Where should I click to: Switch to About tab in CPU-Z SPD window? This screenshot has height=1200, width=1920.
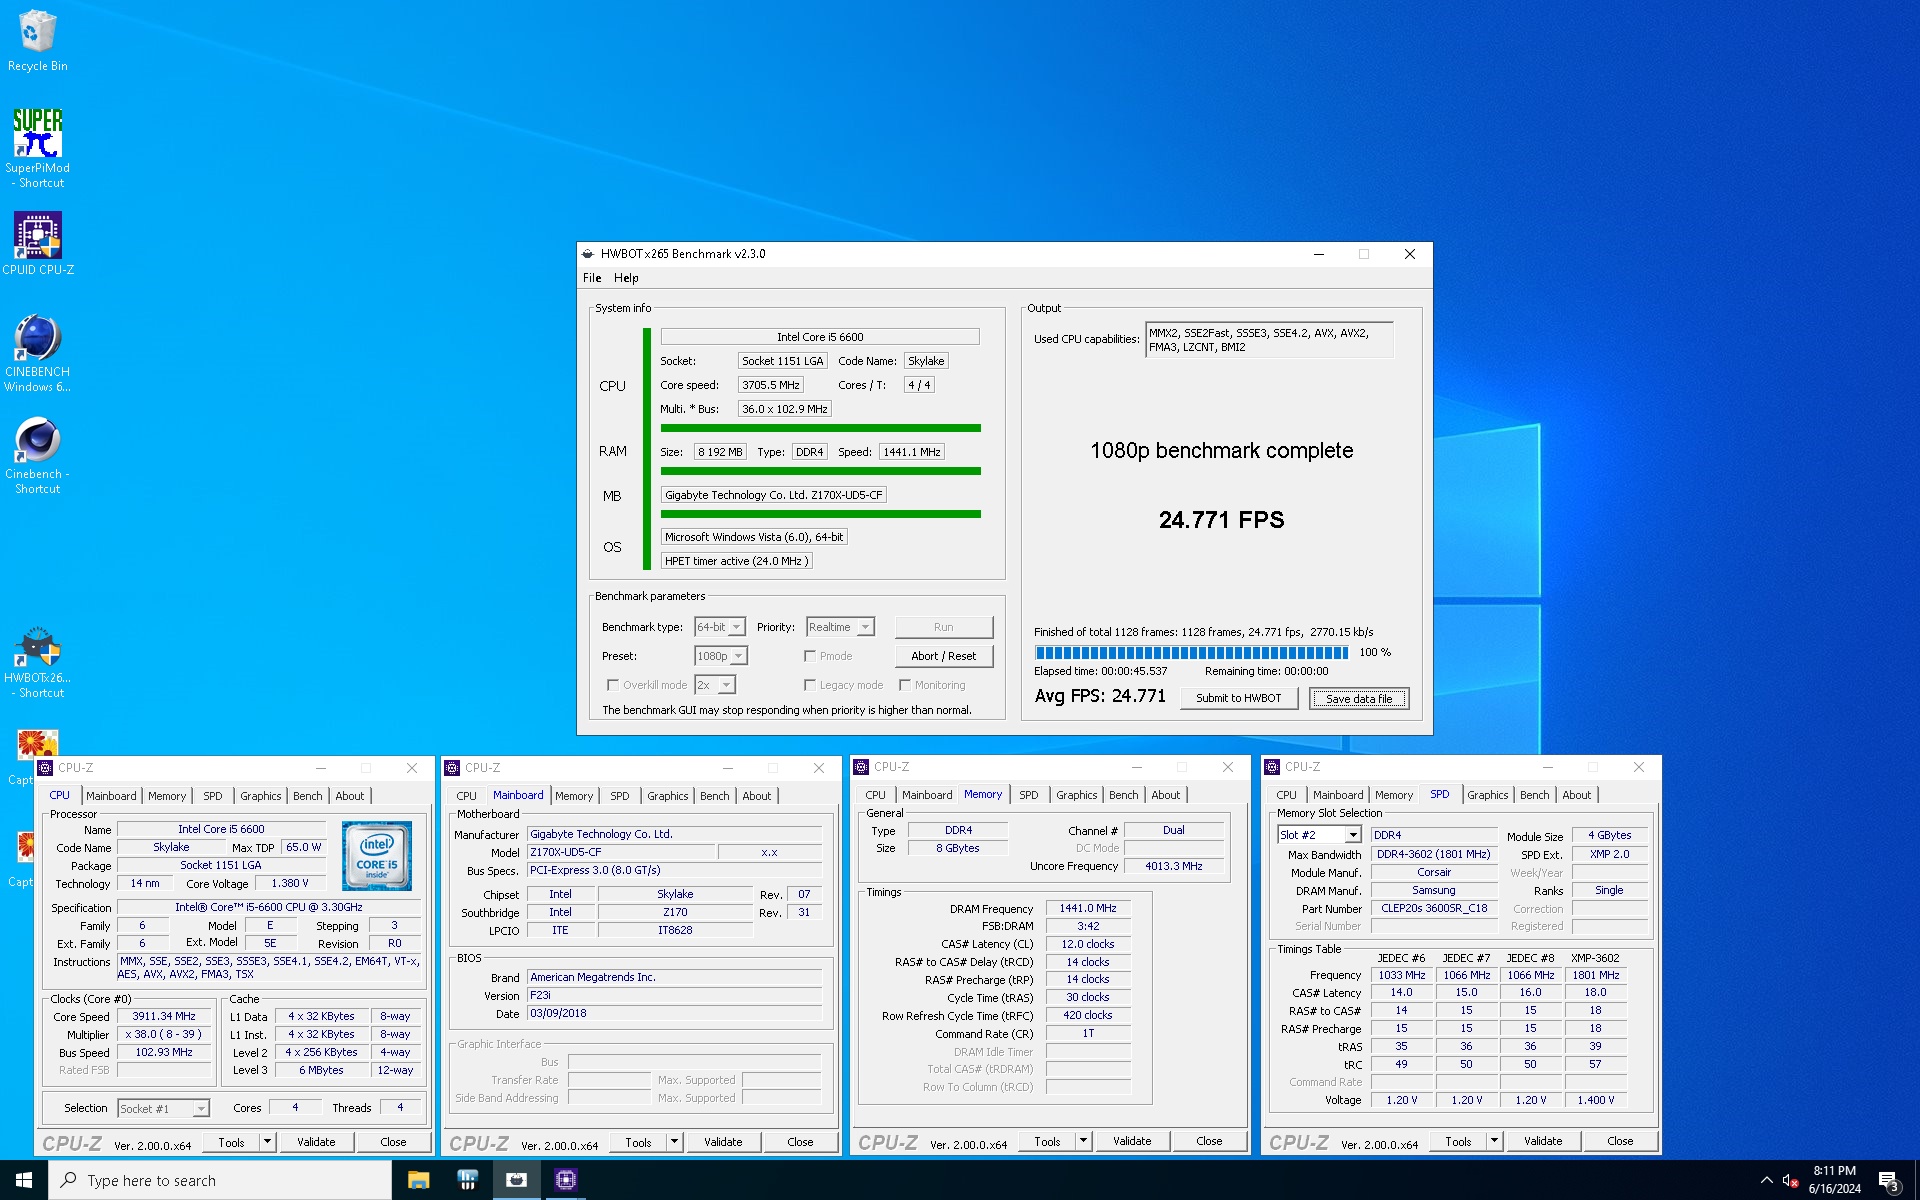[x=1576, y=795]
